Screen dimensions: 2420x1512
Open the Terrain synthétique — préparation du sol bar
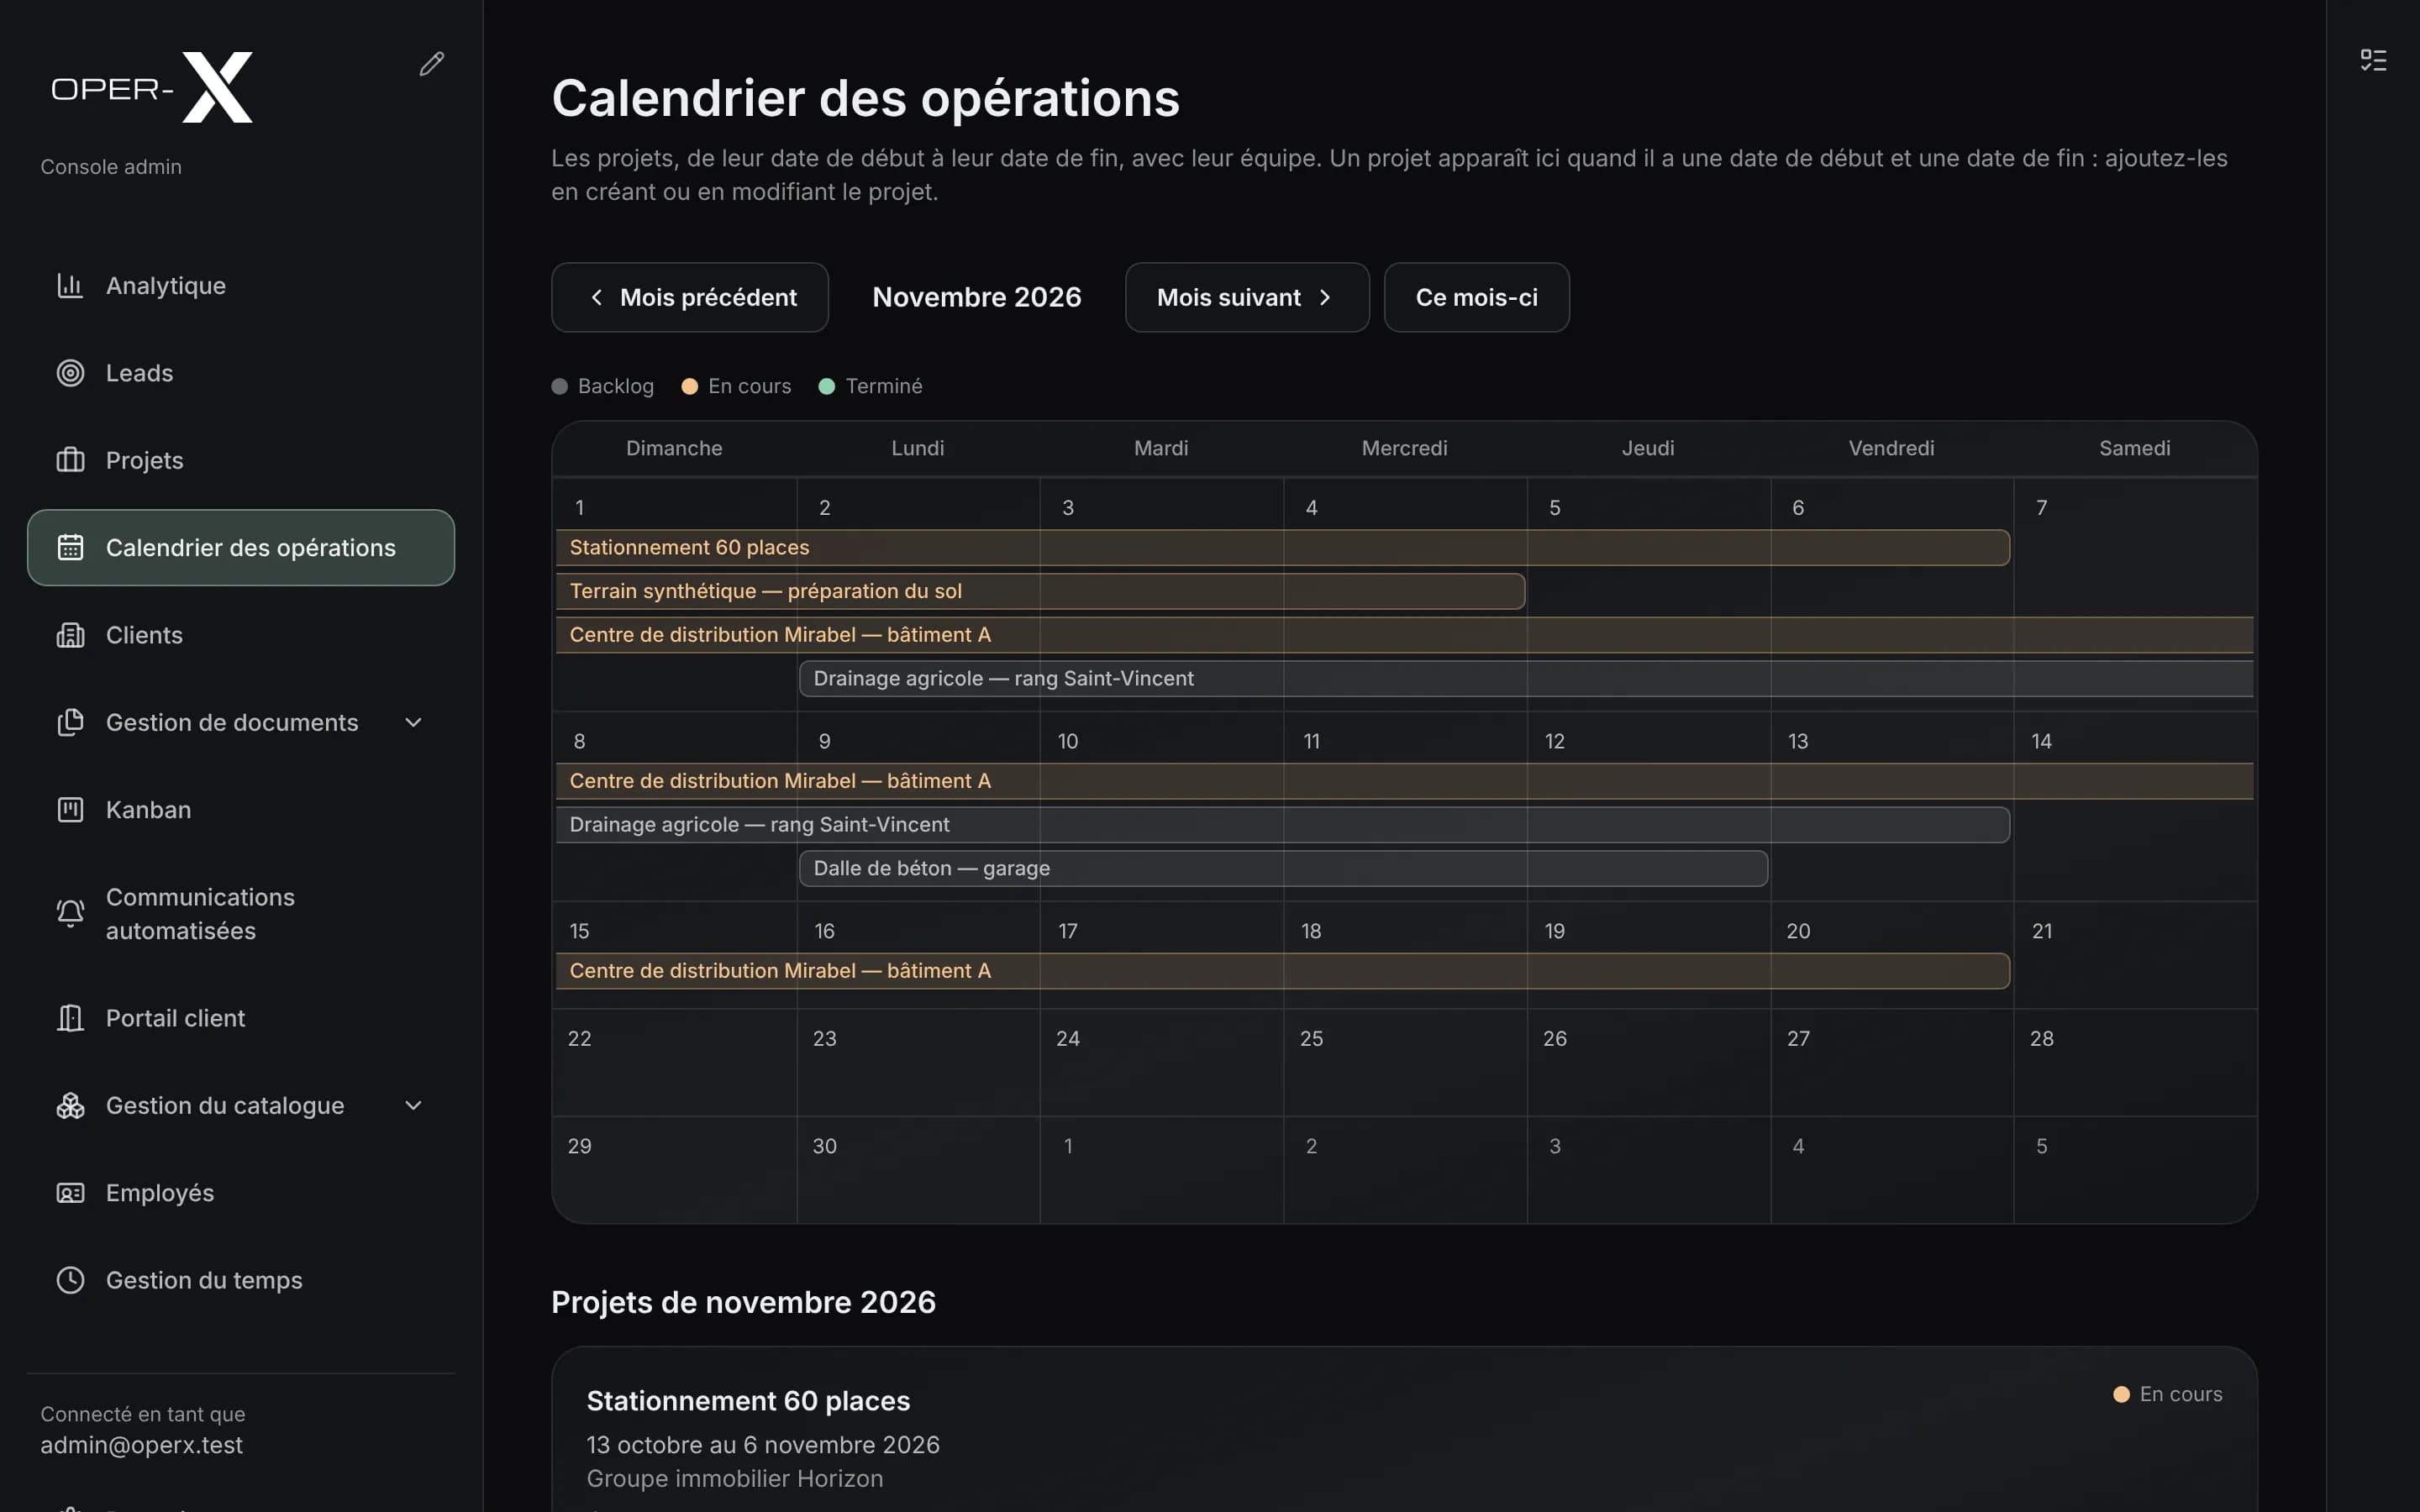(1040, 591)
